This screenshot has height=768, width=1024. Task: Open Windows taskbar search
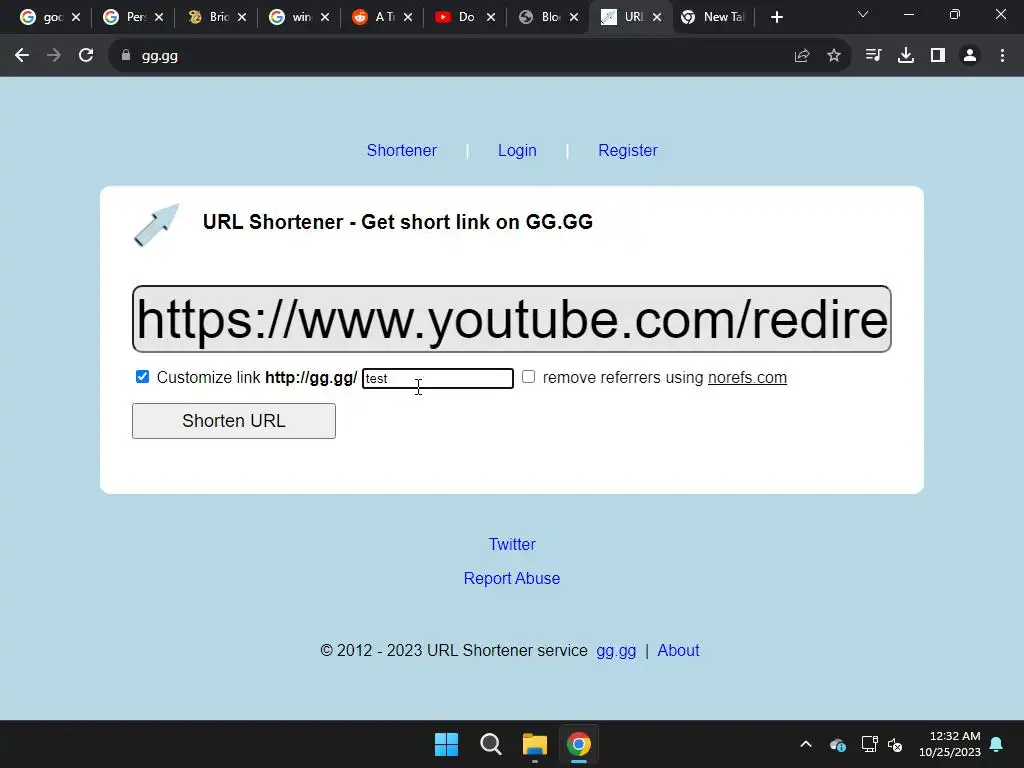click(490, 744)
